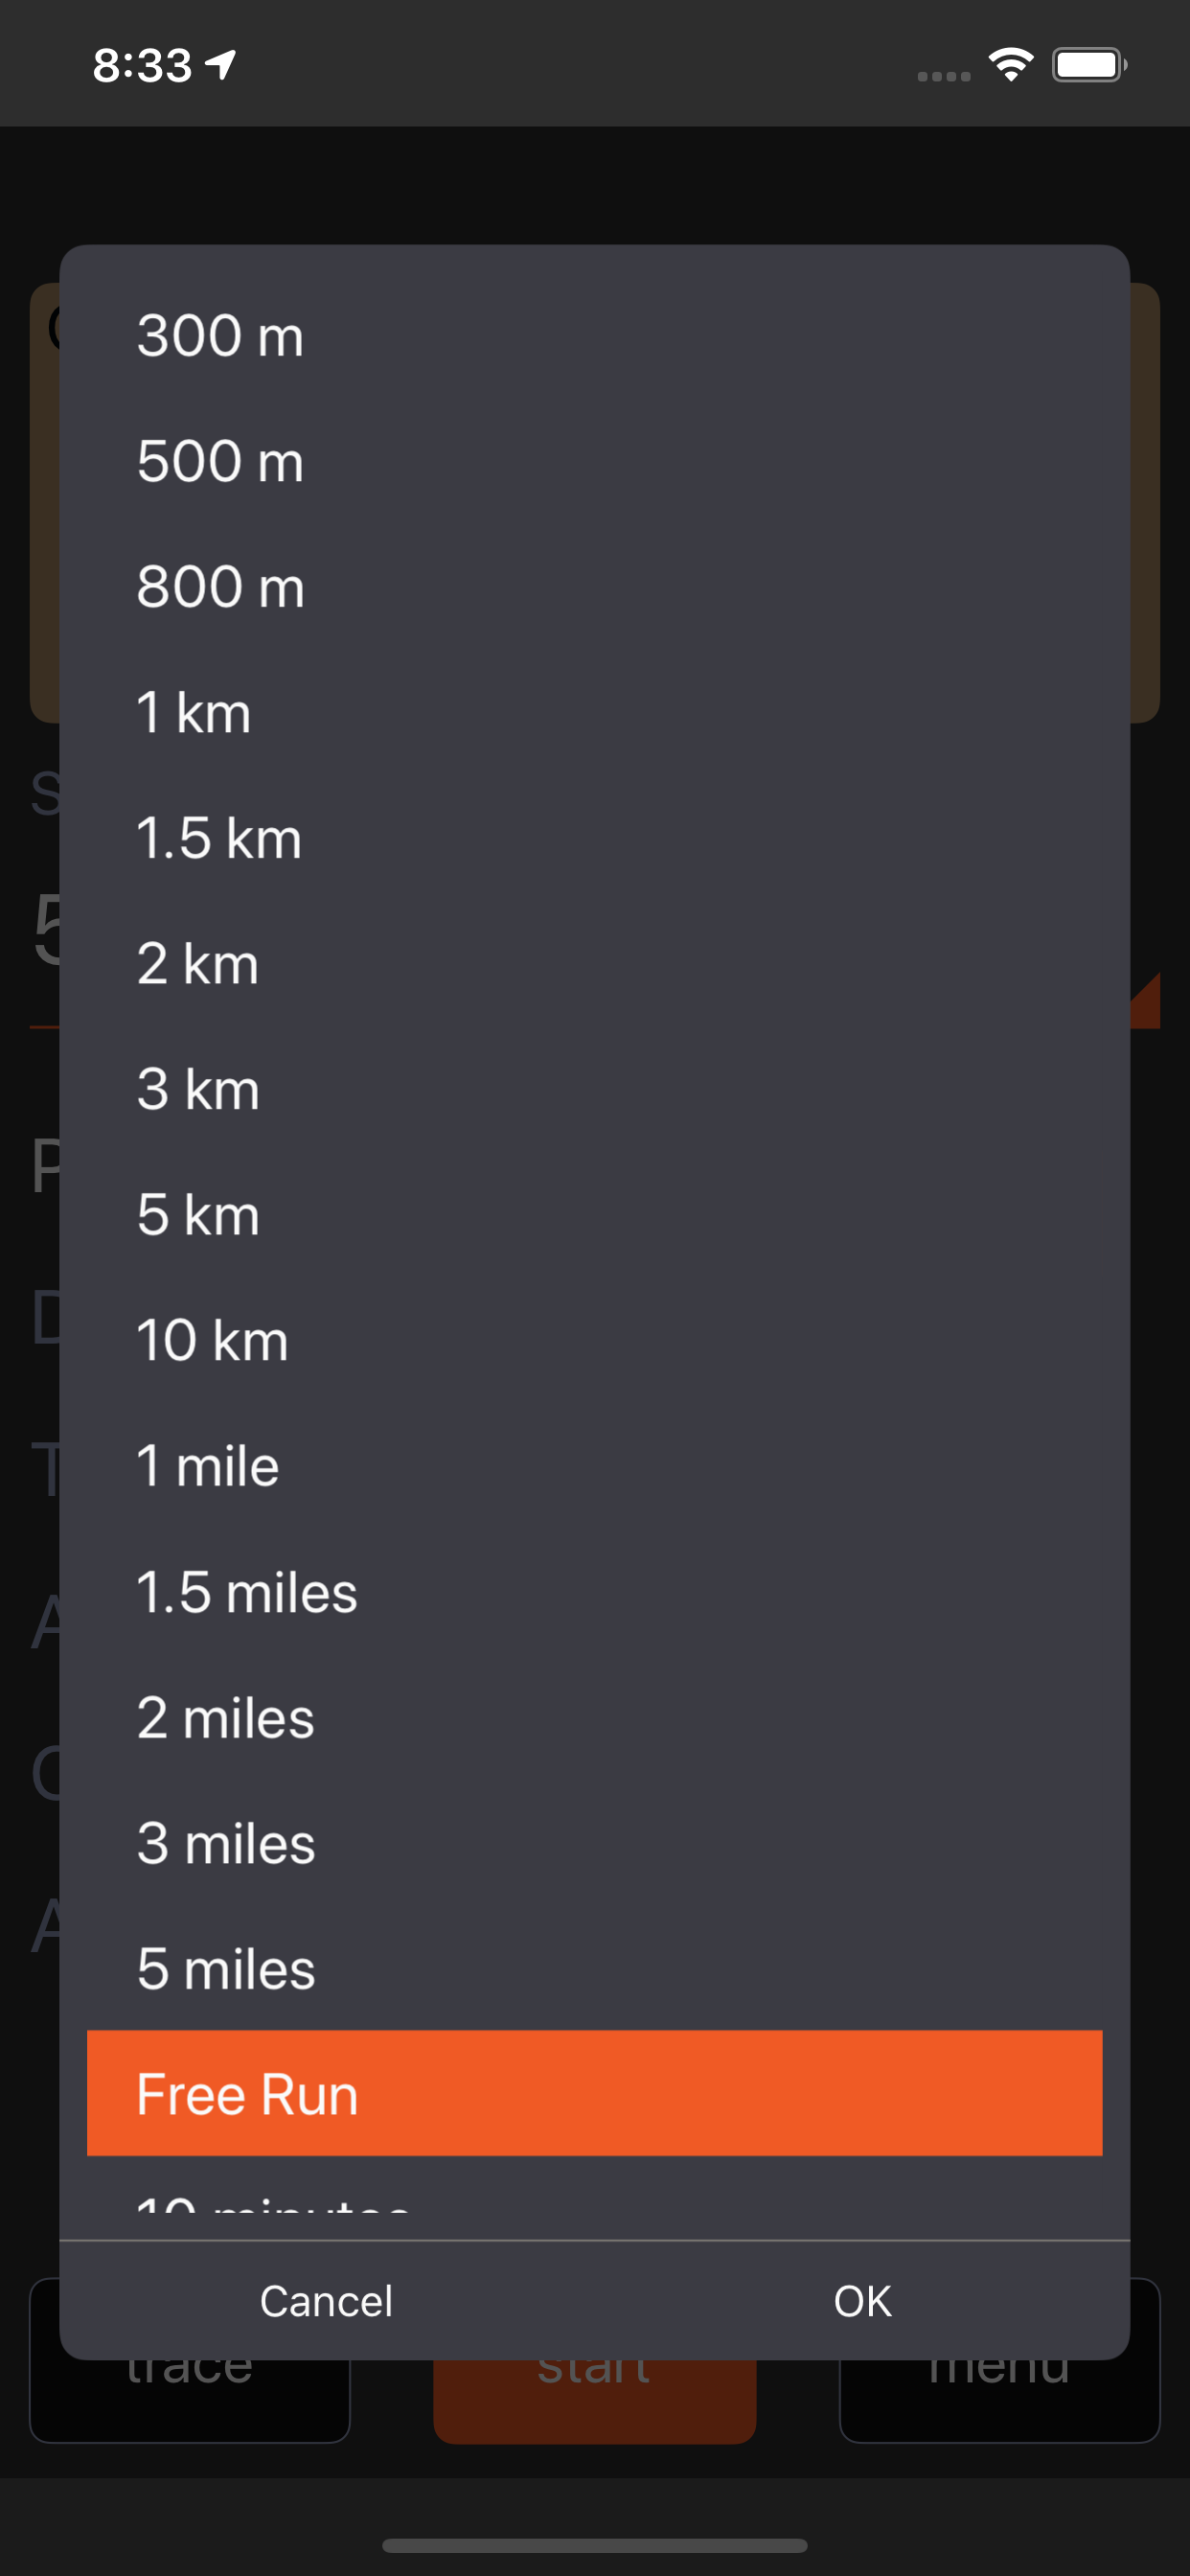Select the highlighted Free Run option

point(594,2094)
